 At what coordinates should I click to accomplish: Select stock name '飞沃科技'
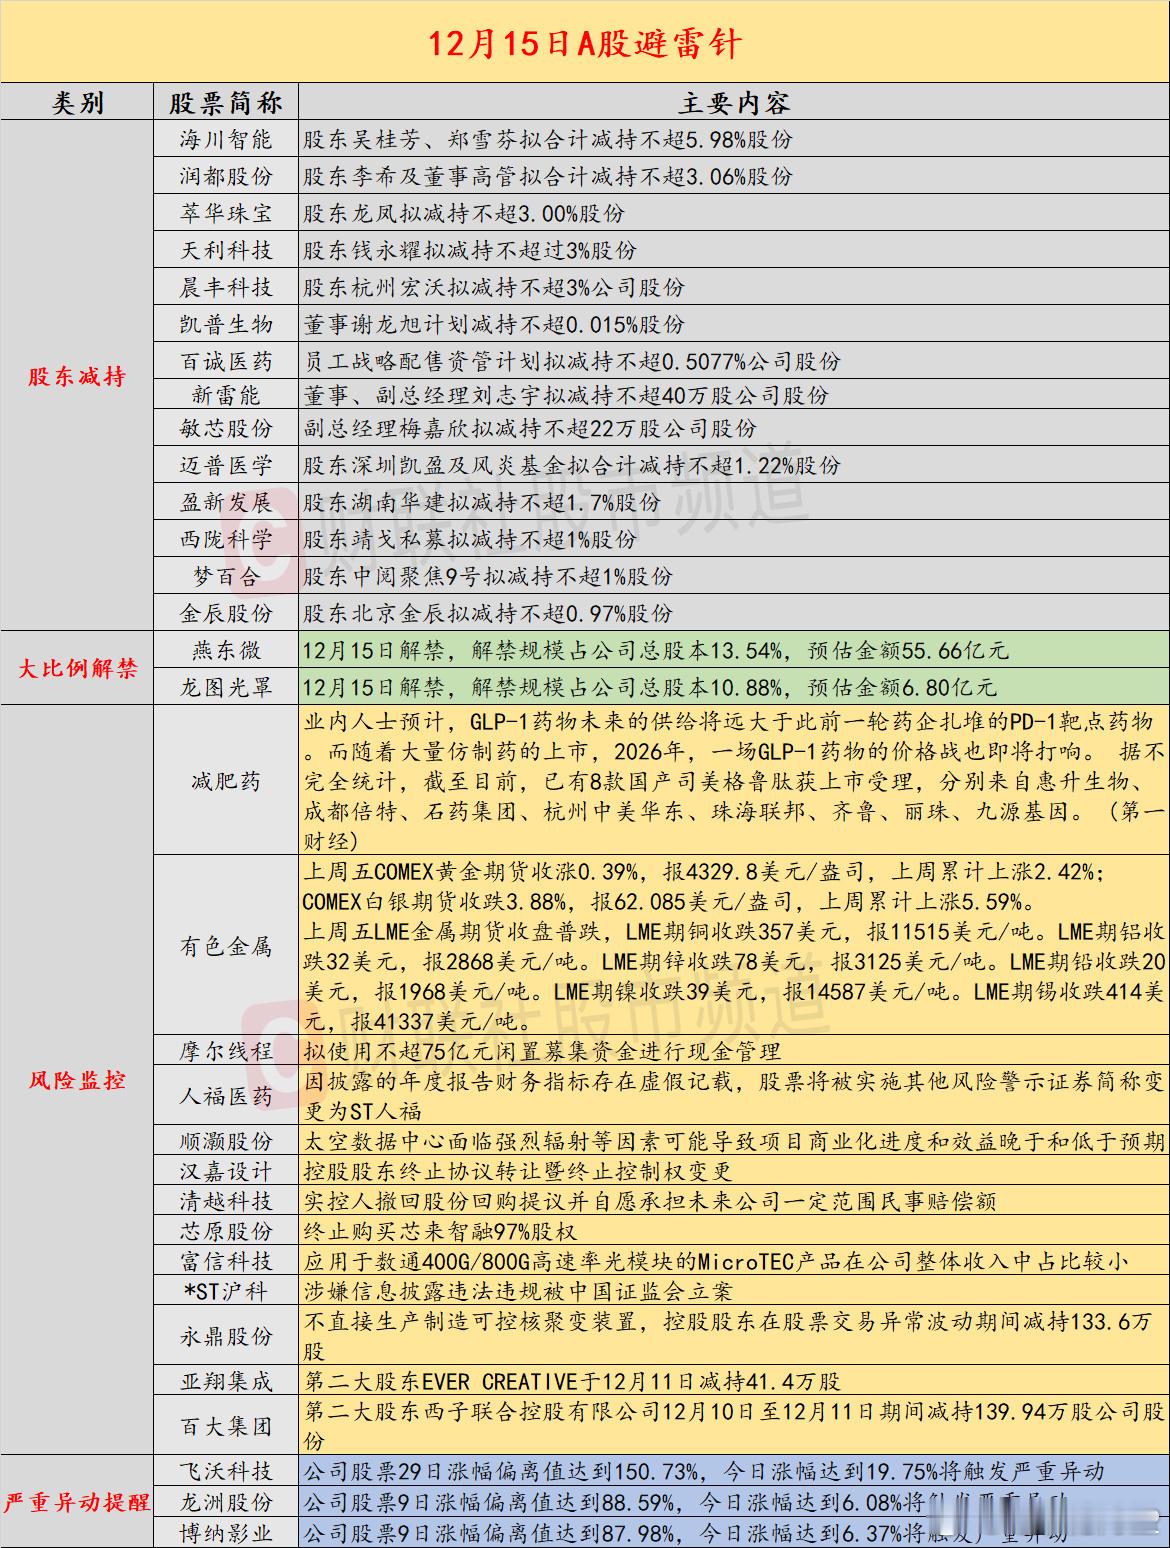226,1471
